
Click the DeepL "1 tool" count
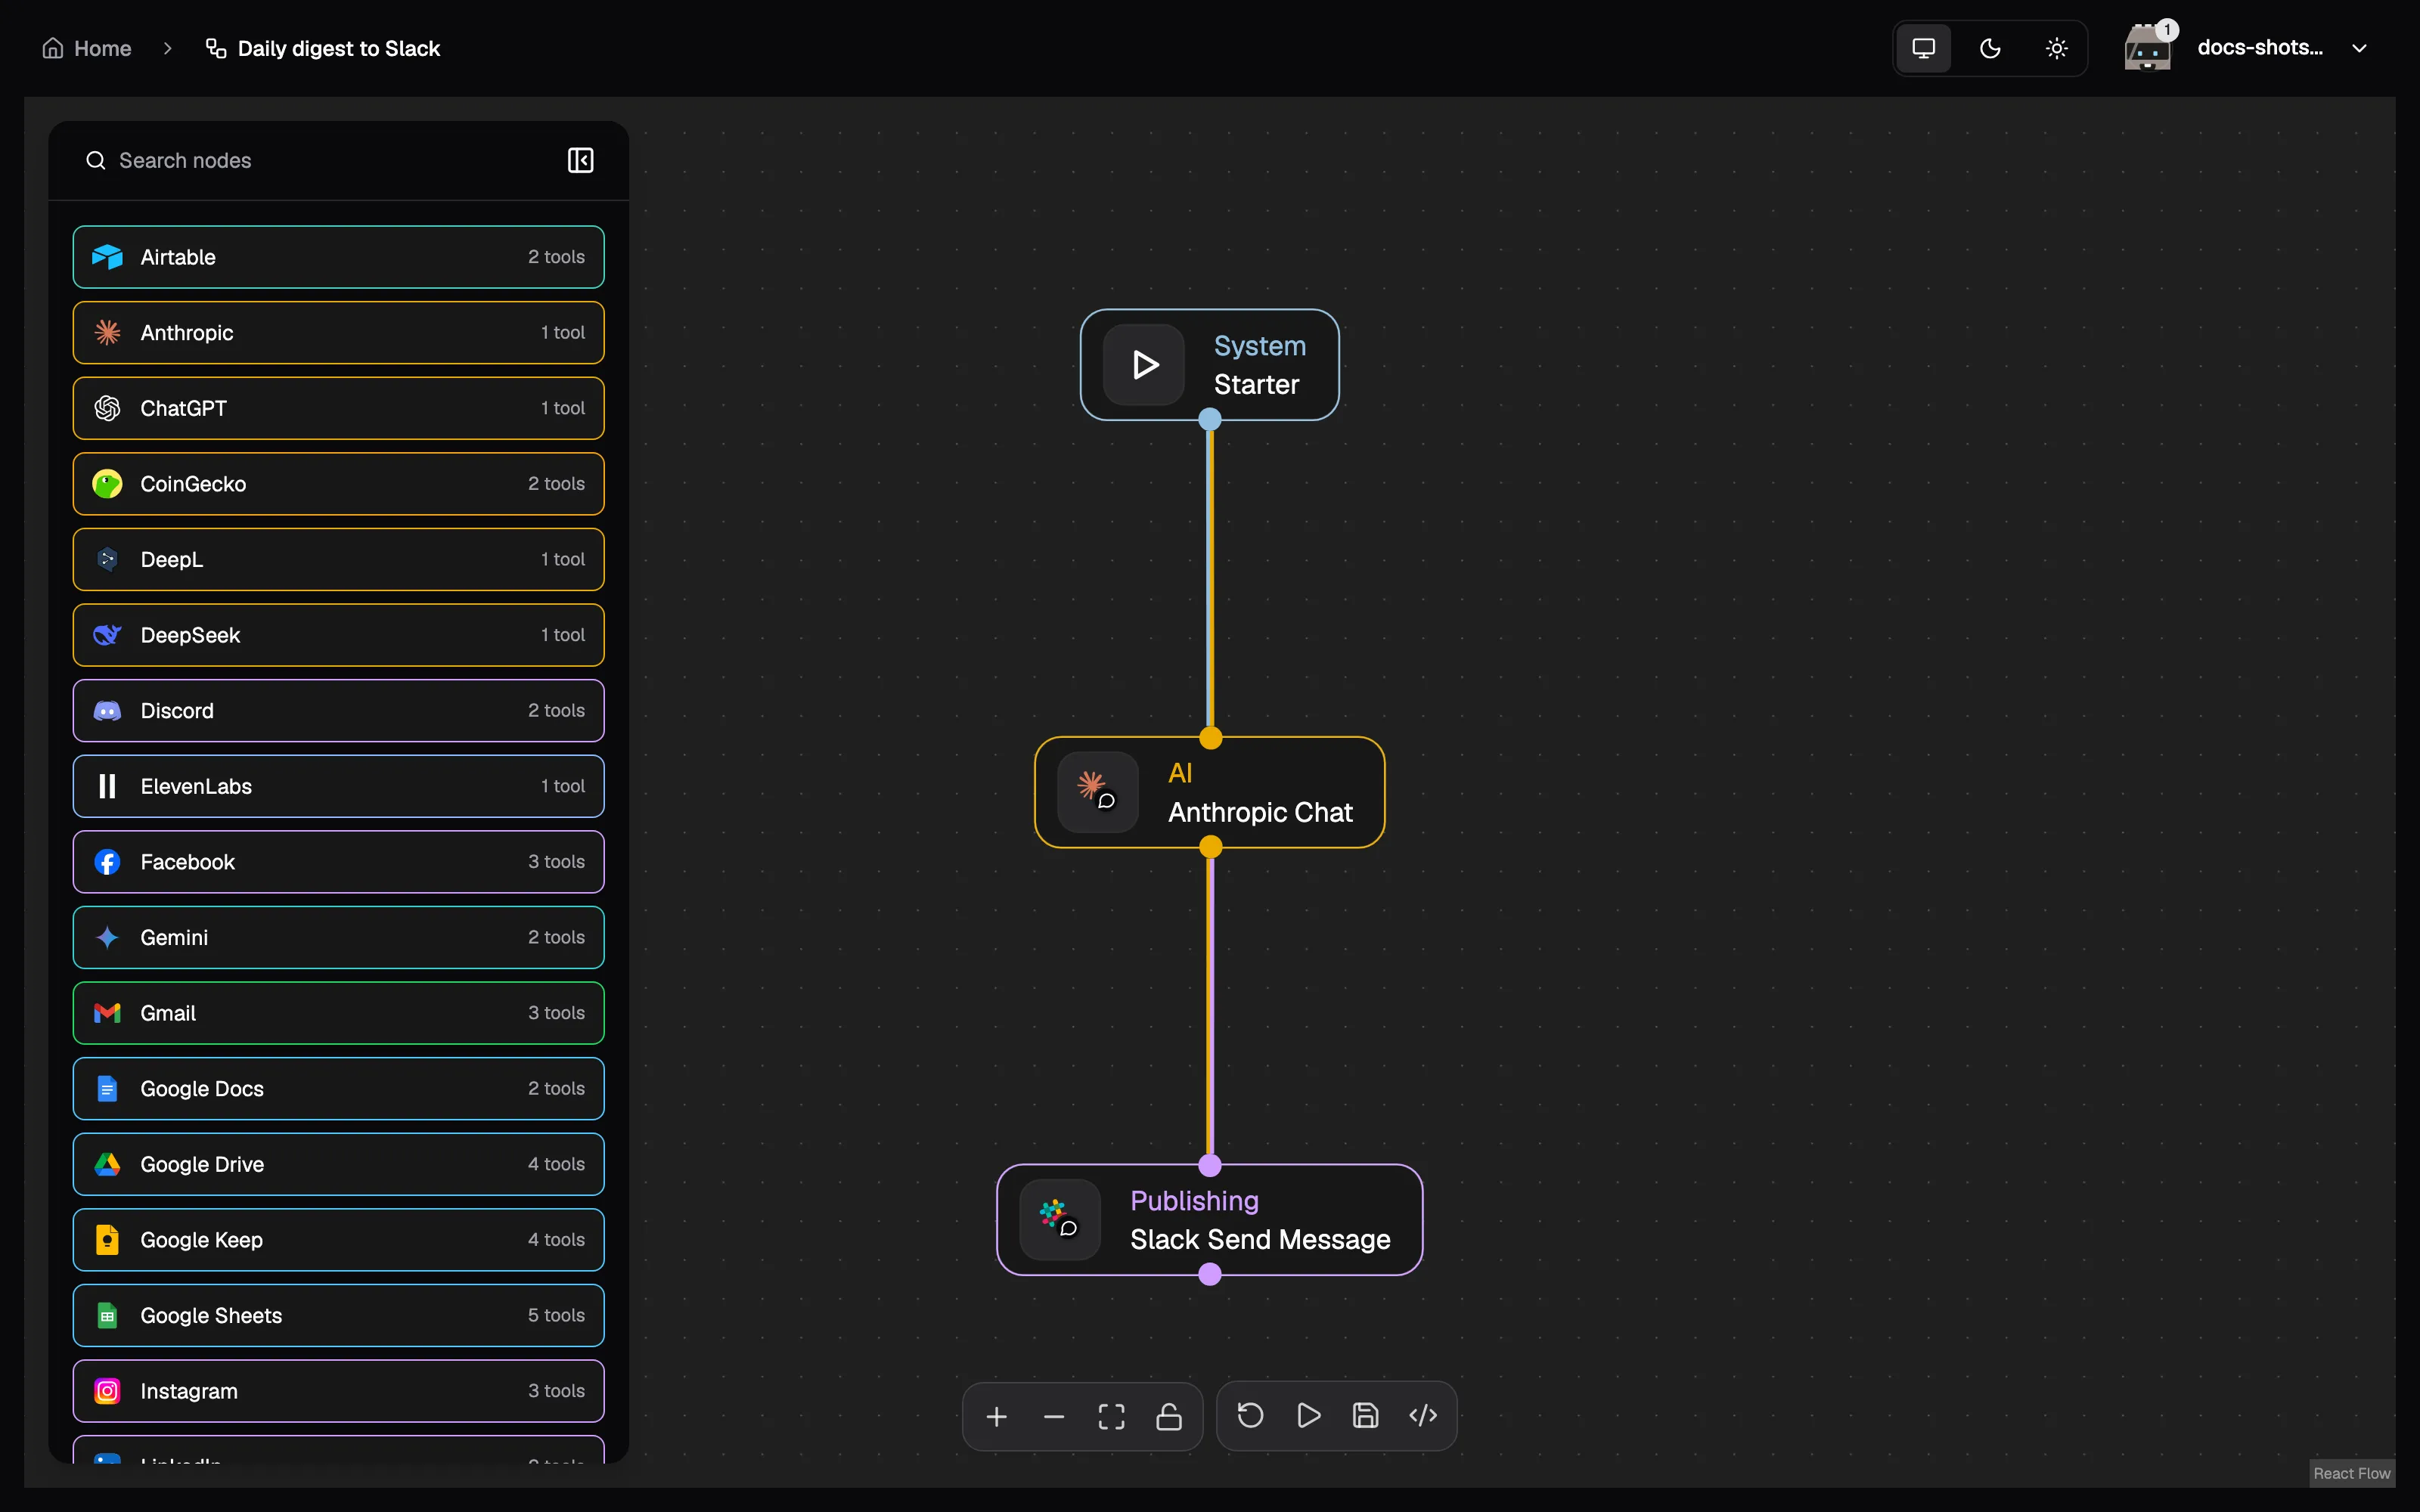[x=563, y=559]
